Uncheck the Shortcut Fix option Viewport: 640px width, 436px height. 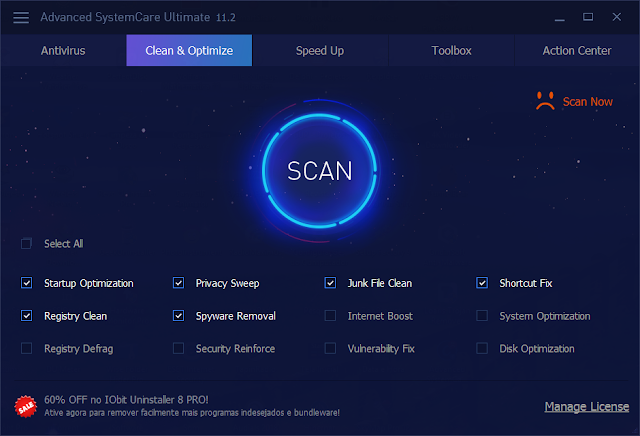[x=482, y=283]
